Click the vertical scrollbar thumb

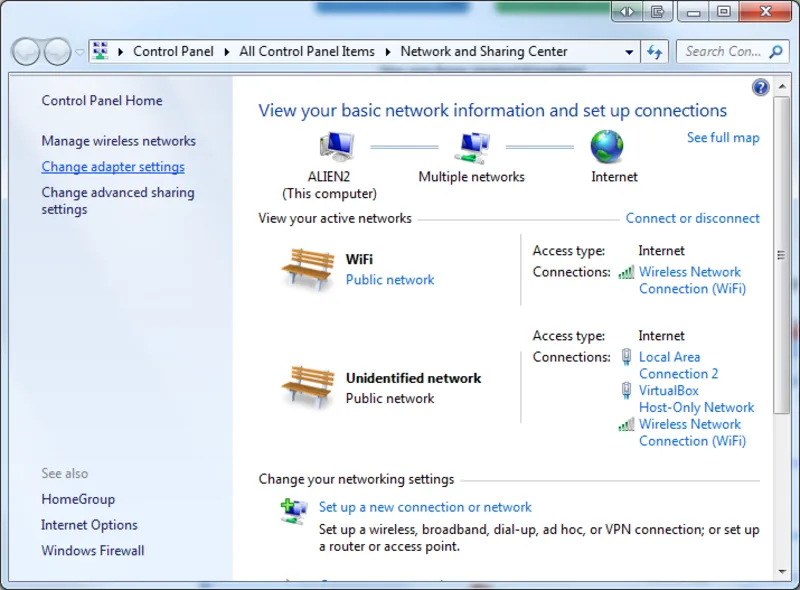click(782, 255)
